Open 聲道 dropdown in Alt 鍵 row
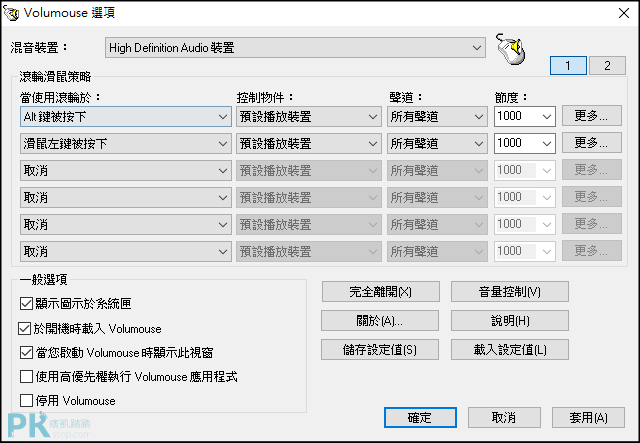This screenshot has width=640, height=443. tap(437, 117)
